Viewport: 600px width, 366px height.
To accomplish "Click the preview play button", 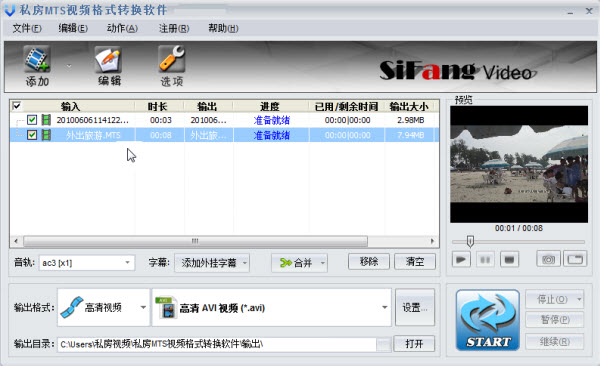I will point(461,260).
